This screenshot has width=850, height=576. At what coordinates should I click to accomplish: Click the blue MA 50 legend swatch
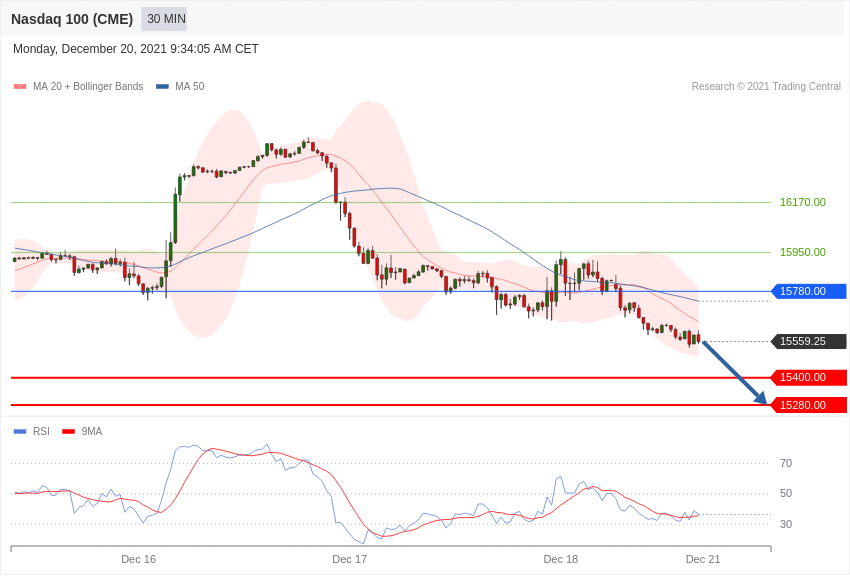162,86
